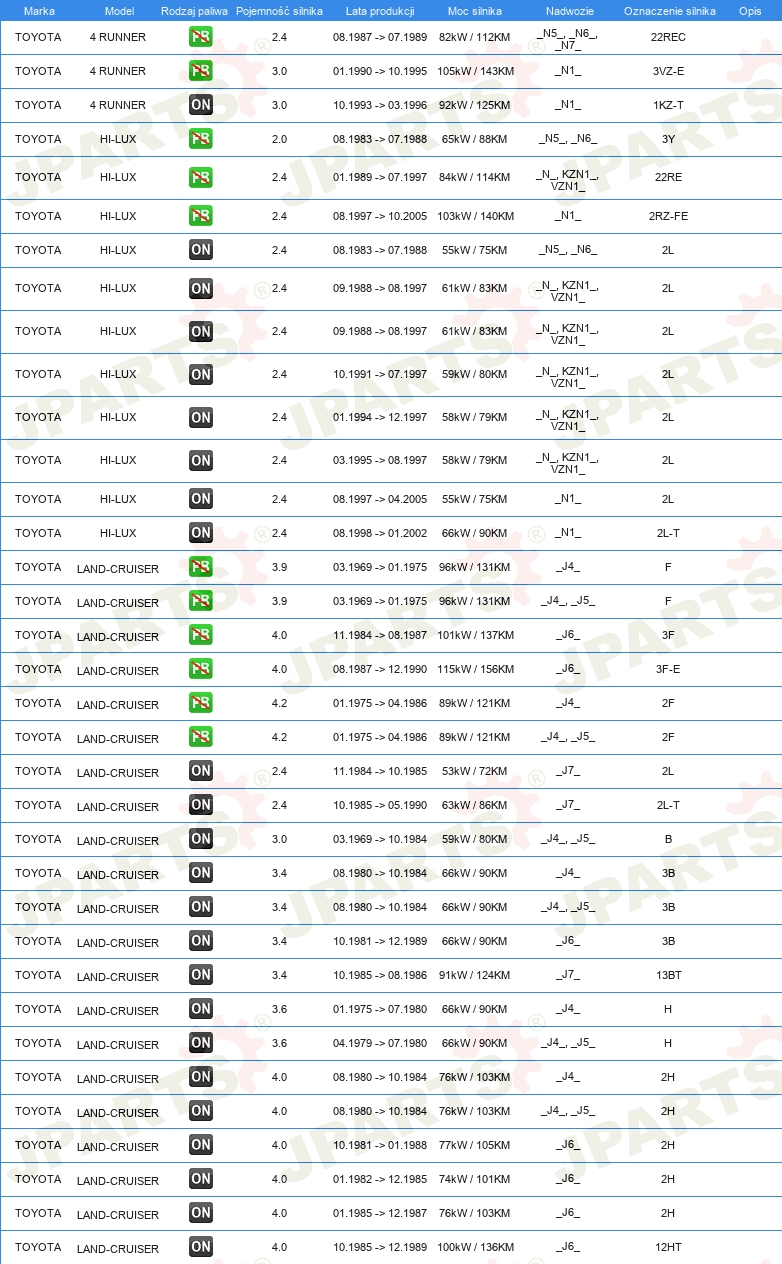The width and height of the screenshot is (782, 1264).
Task: Click the production dates 08.1987 -> 12.1990
Action: pyautogui.click(x=380, y=669)
